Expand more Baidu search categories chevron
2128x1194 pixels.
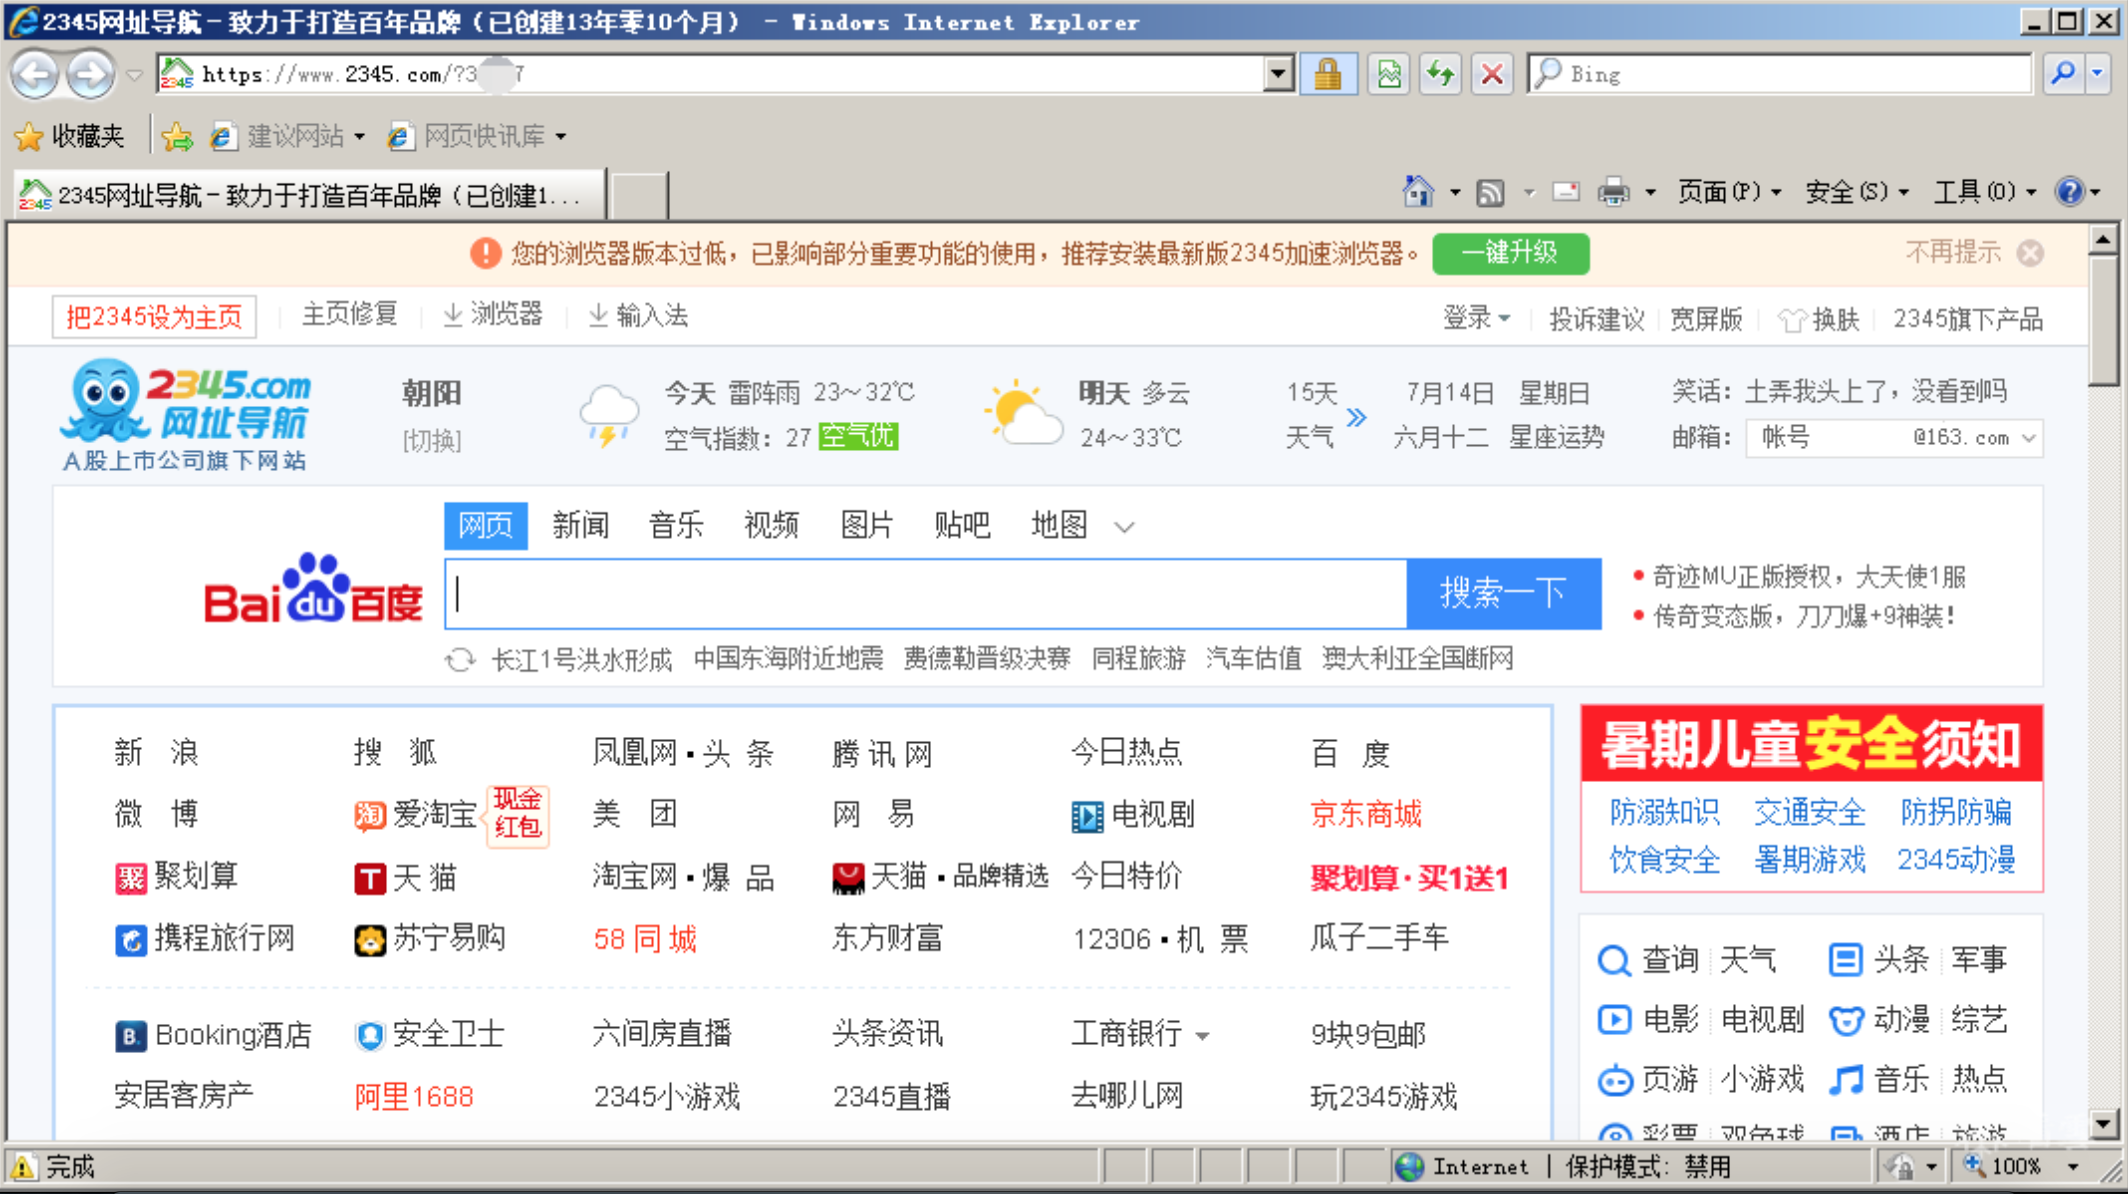1124,527
